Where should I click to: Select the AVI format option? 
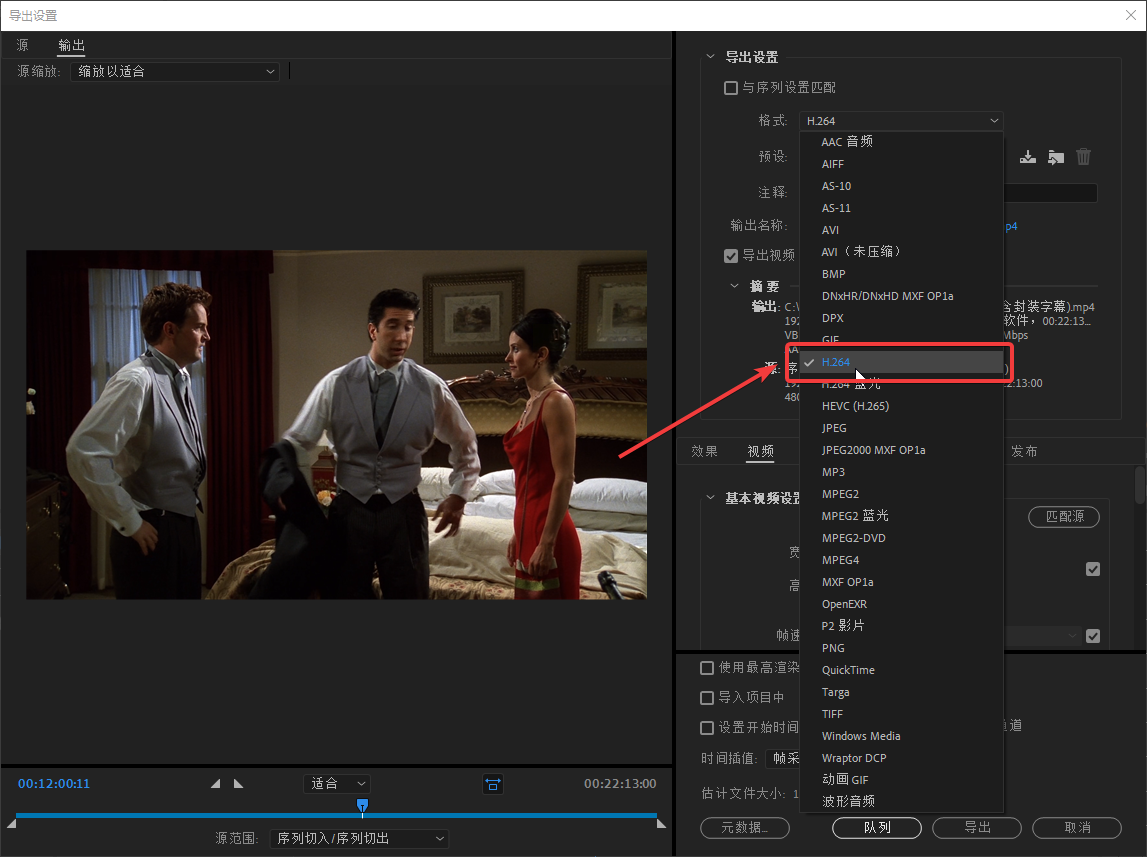click(x=901, y=230)
